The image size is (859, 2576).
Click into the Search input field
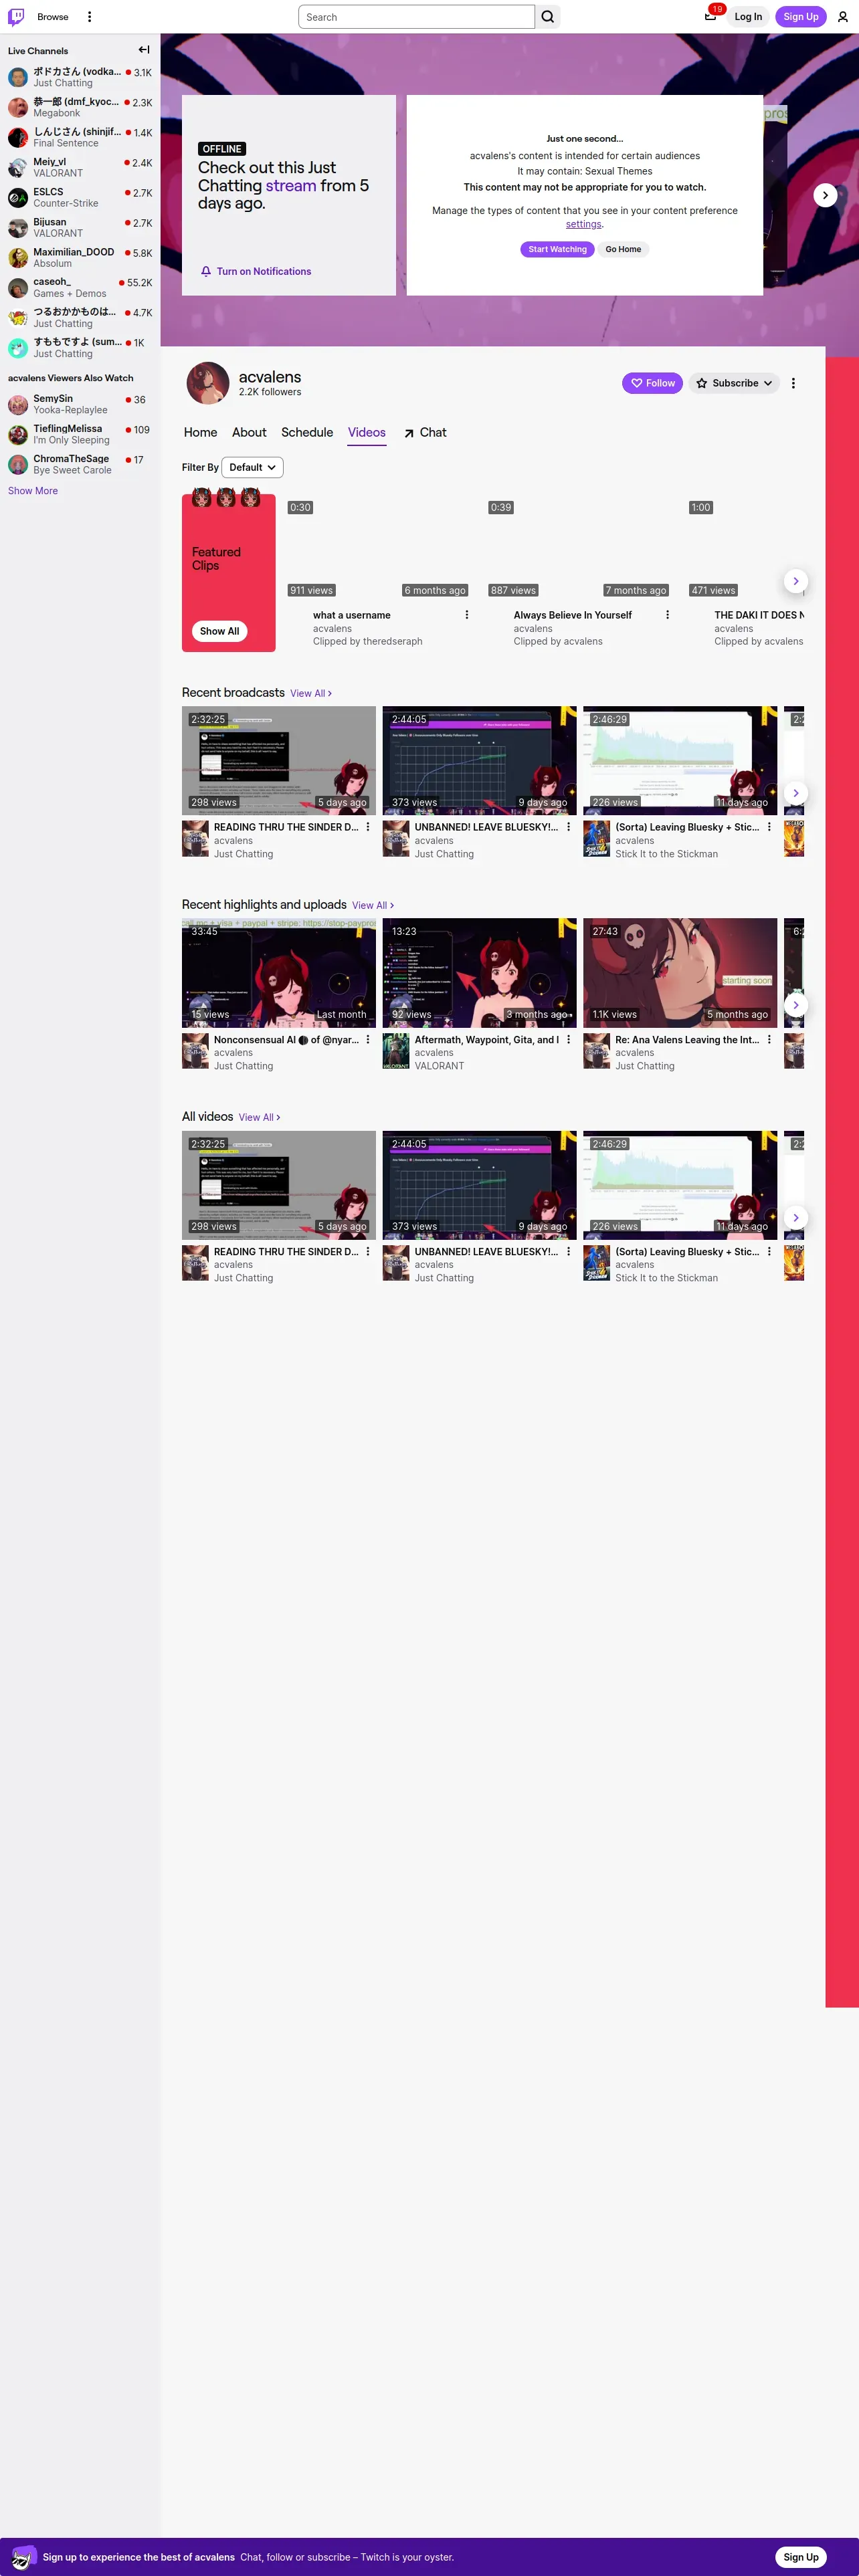[x=416, y=17]
